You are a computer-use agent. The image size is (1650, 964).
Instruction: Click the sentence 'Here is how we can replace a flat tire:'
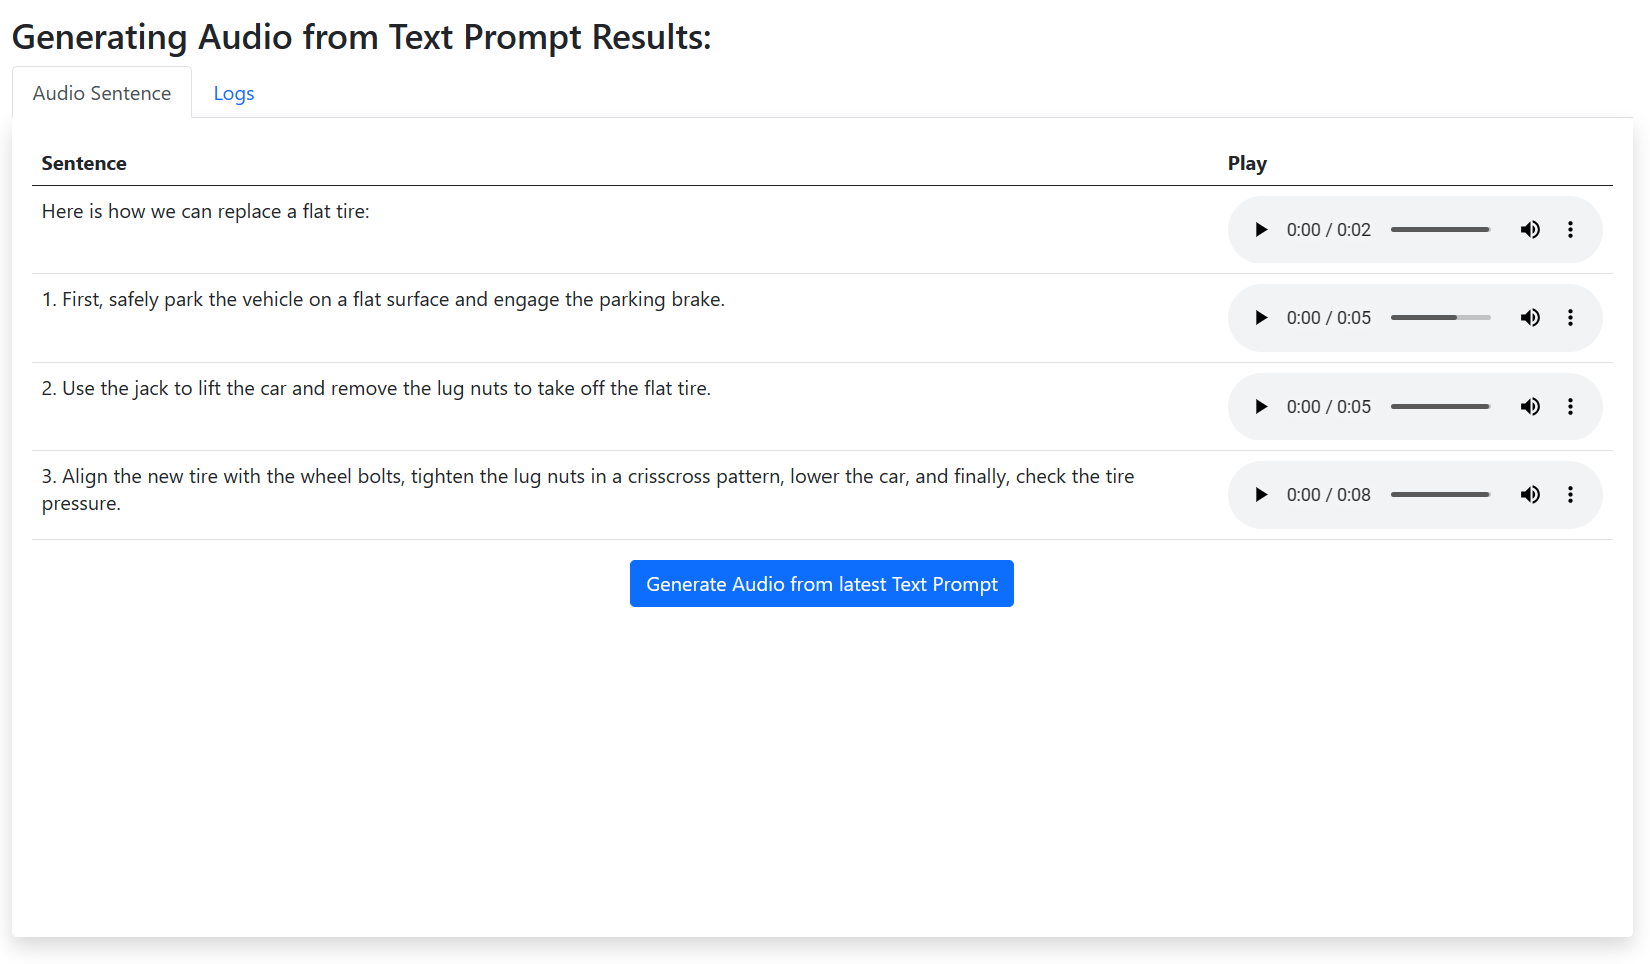[206, 212]
